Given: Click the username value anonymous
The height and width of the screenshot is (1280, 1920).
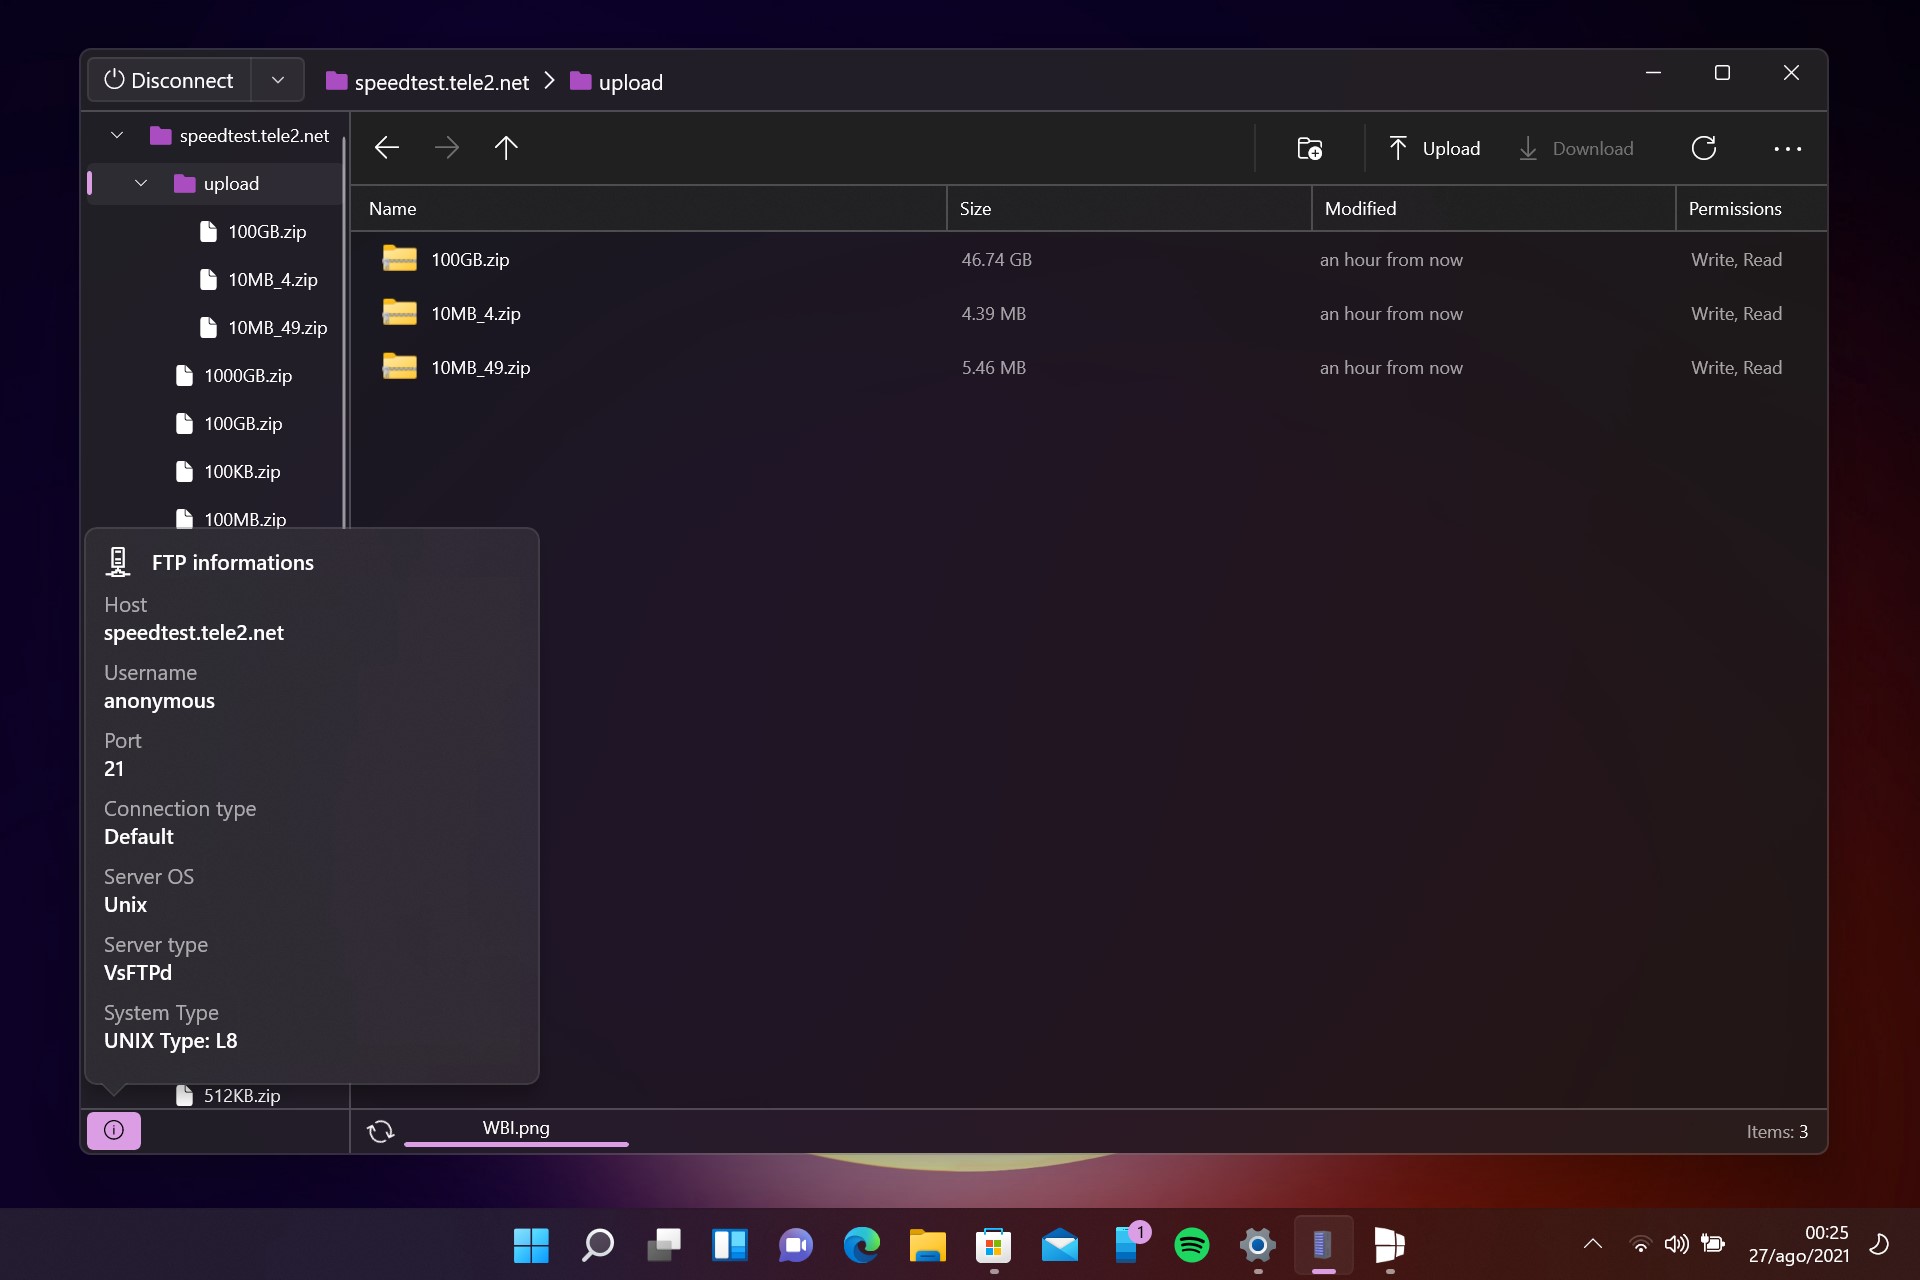Looking at the screenshot, I should 159,700.
